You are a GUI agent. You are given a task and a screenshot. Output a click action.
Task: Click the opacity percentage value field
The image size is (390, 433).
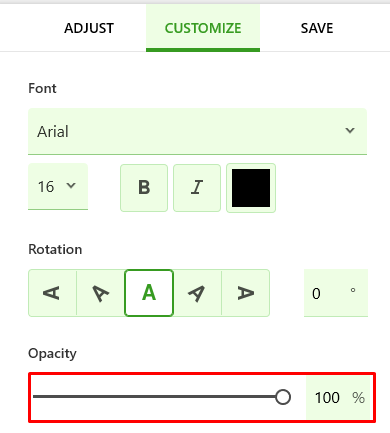(x=327, y=398)
